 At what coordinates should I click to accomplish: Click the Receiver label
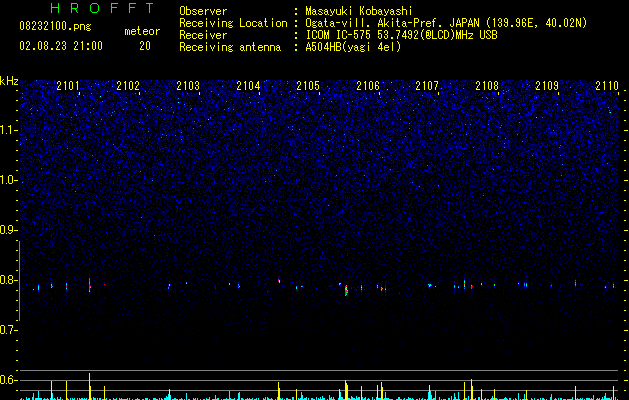tap(203, 35)
